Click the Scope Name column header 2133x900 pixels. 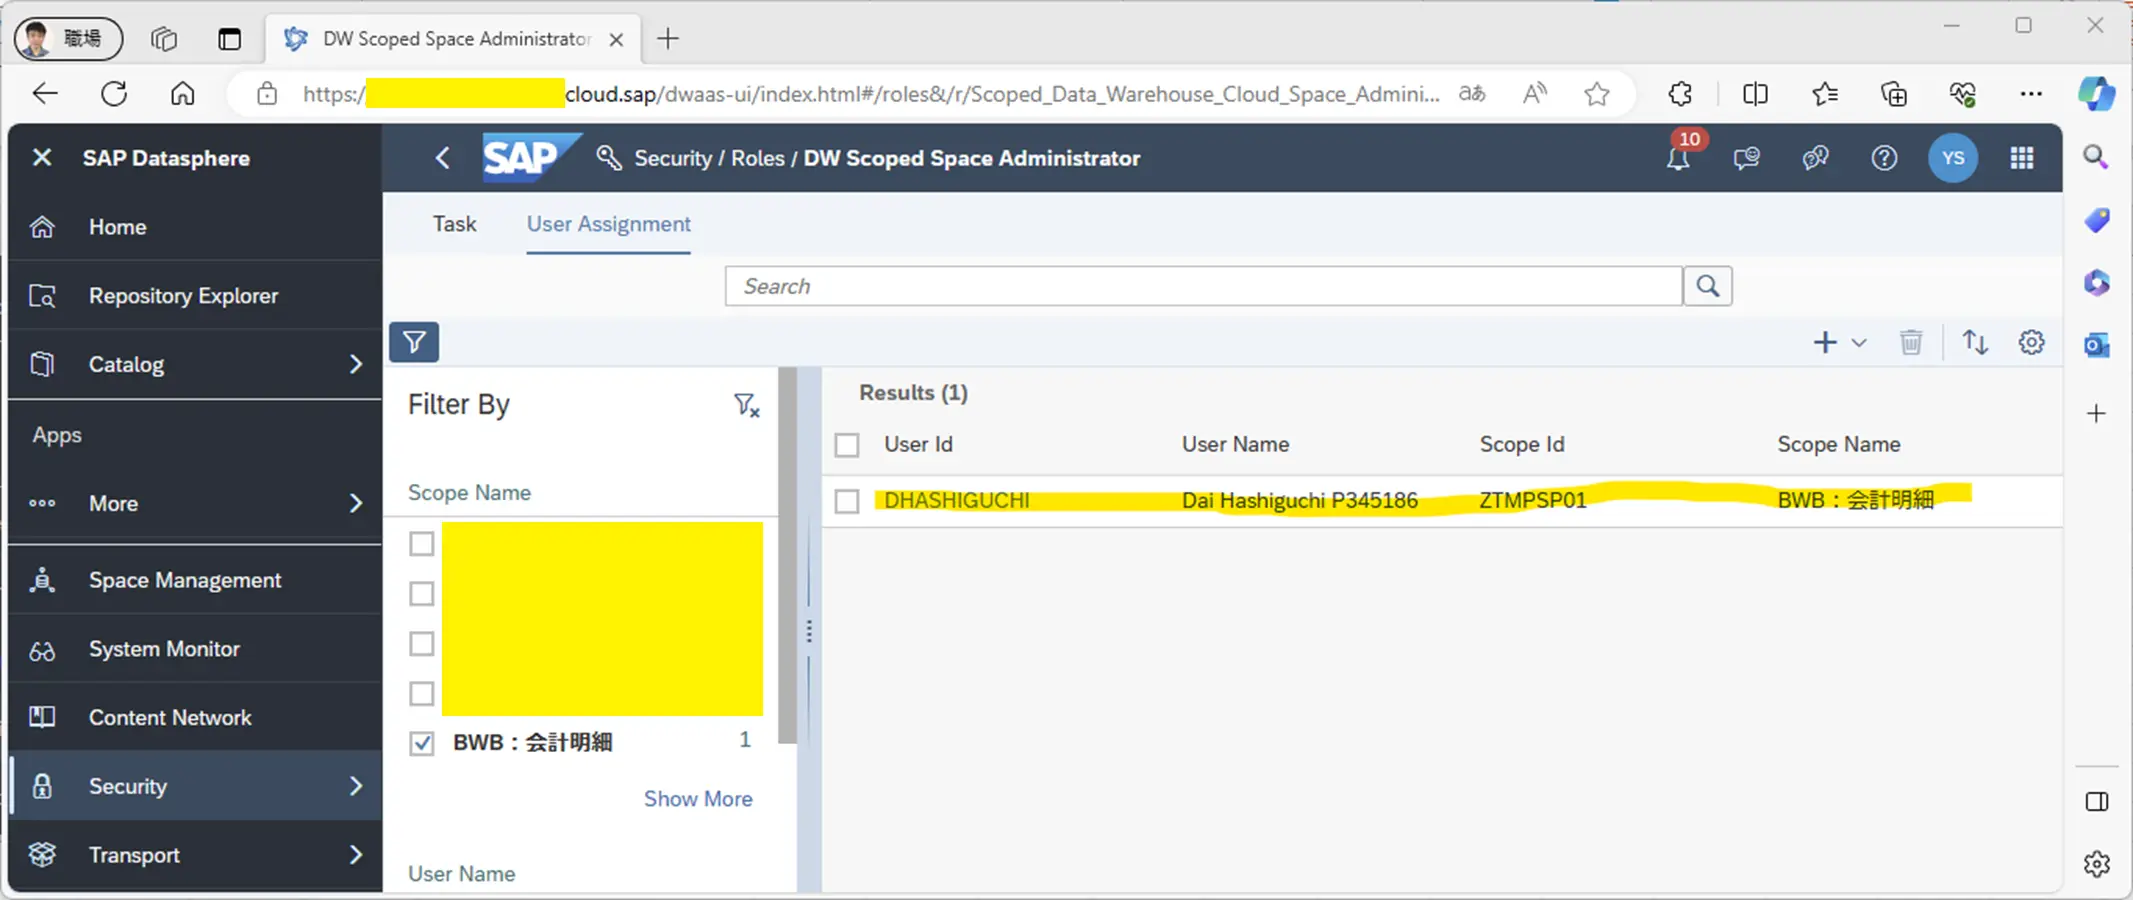pyautogui.click(x=1839, y=444)
